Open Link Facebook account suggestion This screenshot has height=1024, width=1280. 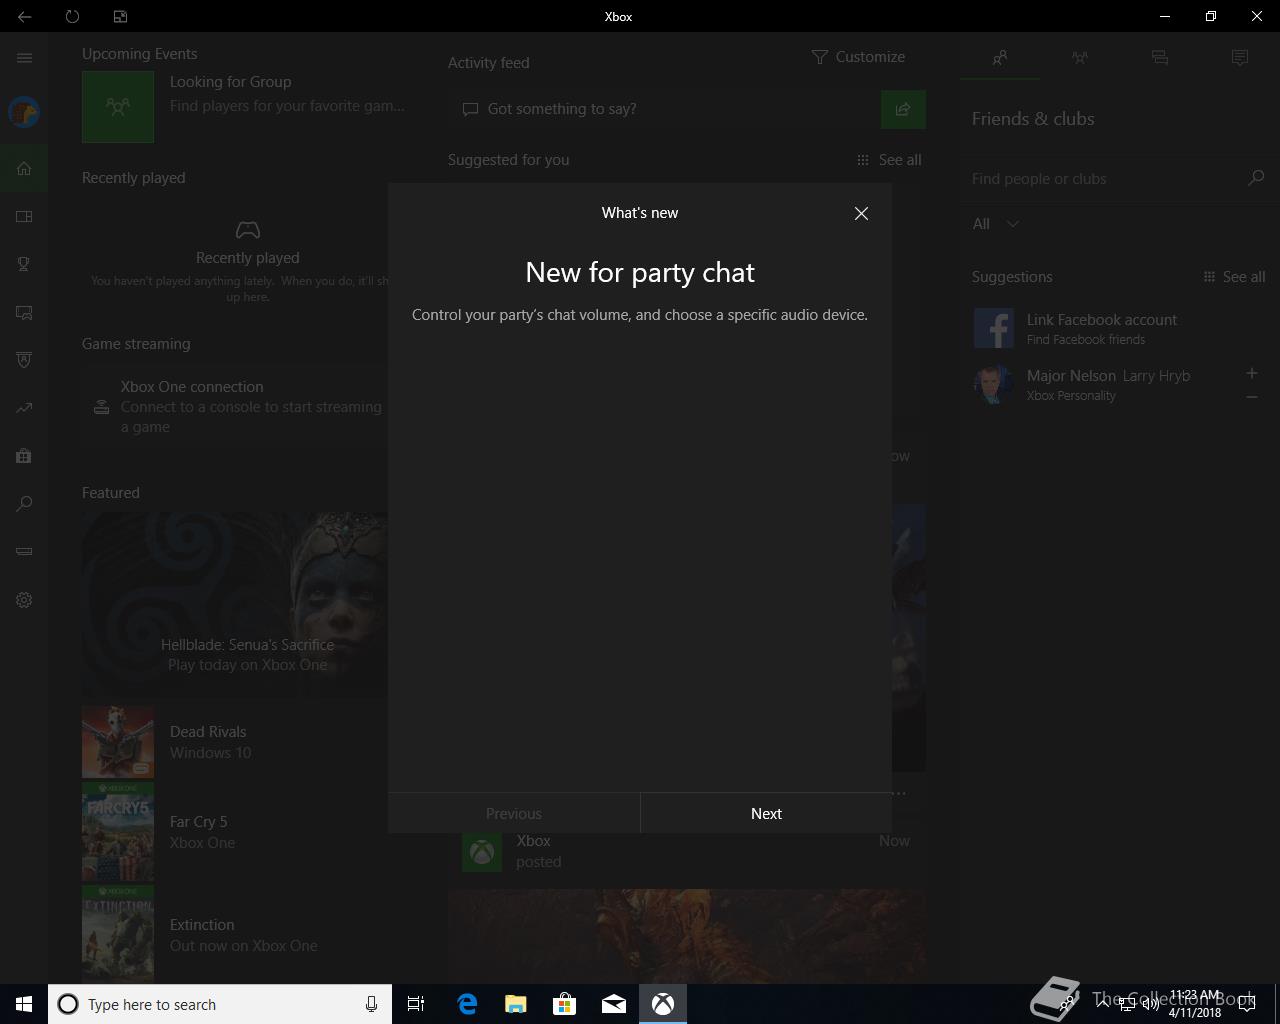pos(1120,328)
